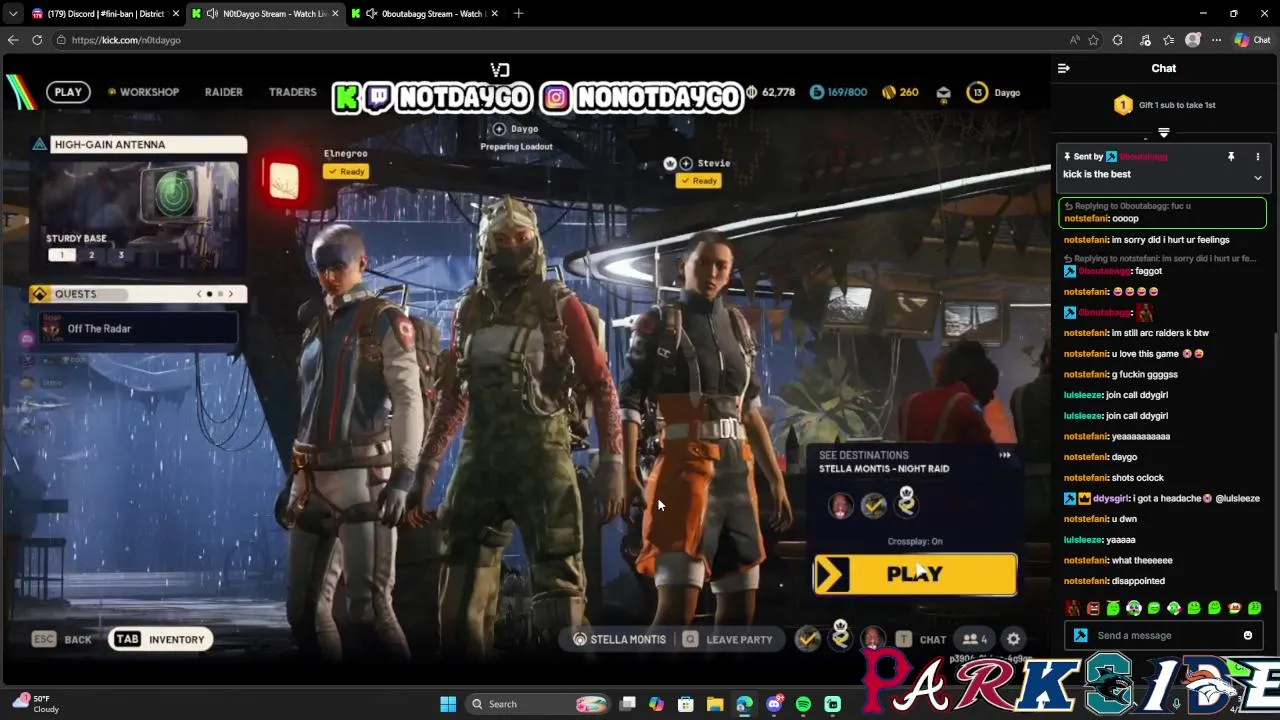Click the Gift 1 sub badge
Image resolution: width=1280 pixels, height=720 pixels.
pyautogui.click(x=1123, y=105)
